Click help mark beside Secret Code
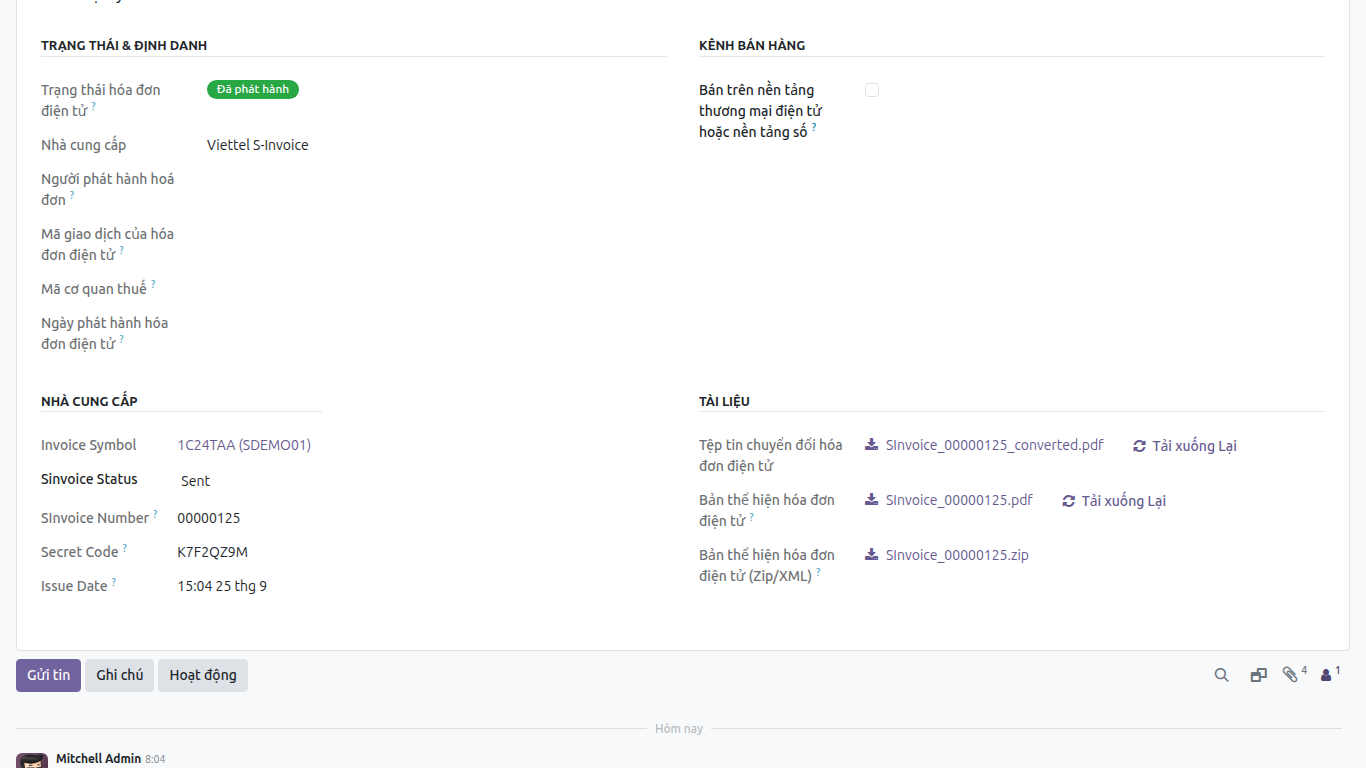1366x768 pixels. [125, 548]
